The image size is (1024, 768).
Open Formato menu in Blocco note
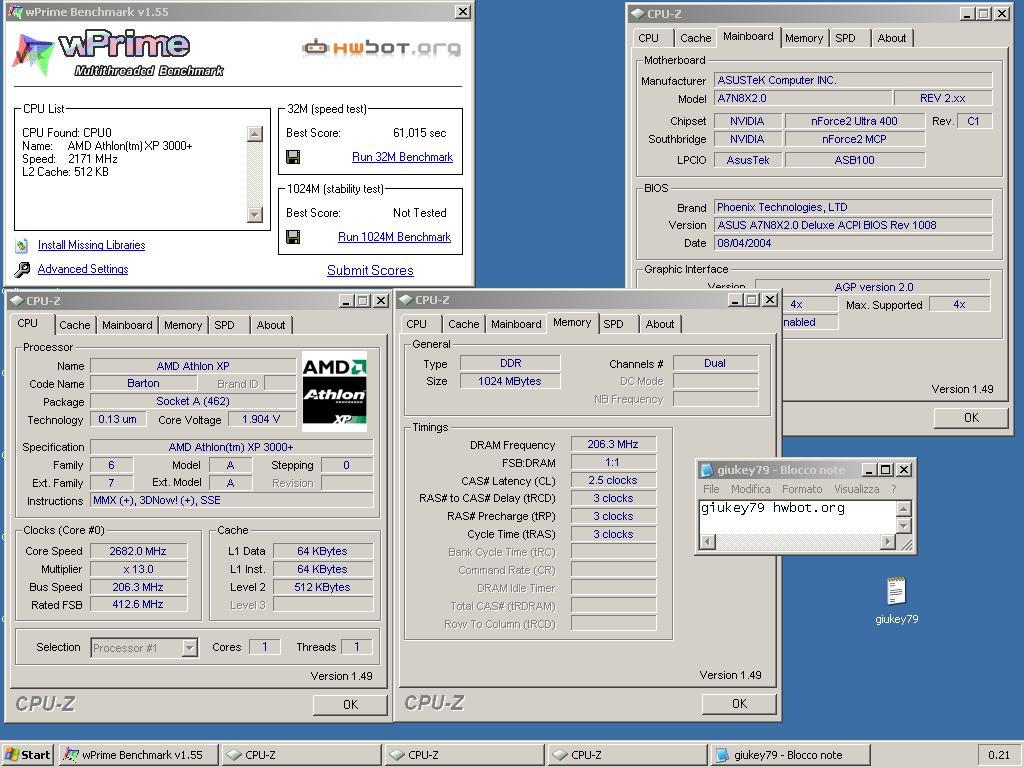coord(802,489)
